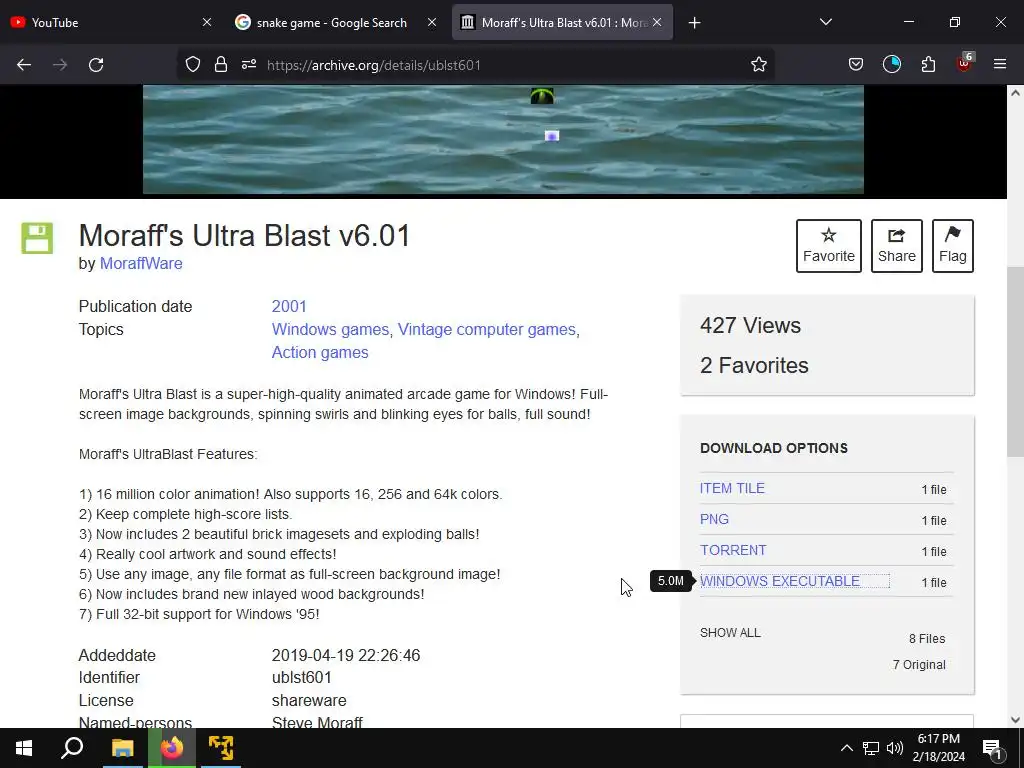Open the uBlock Origin extension icon
1024x768 pixels.
click(965, 63)
